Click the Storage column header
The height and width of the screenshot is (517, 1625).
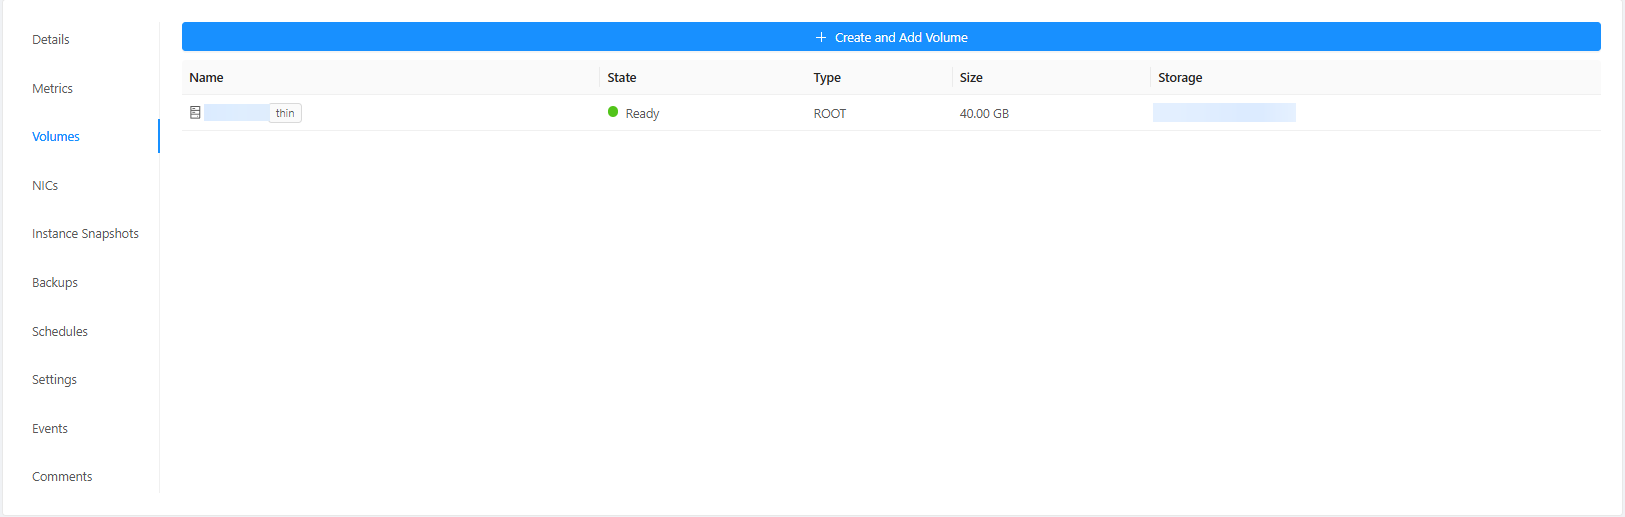click(1180, 78)
